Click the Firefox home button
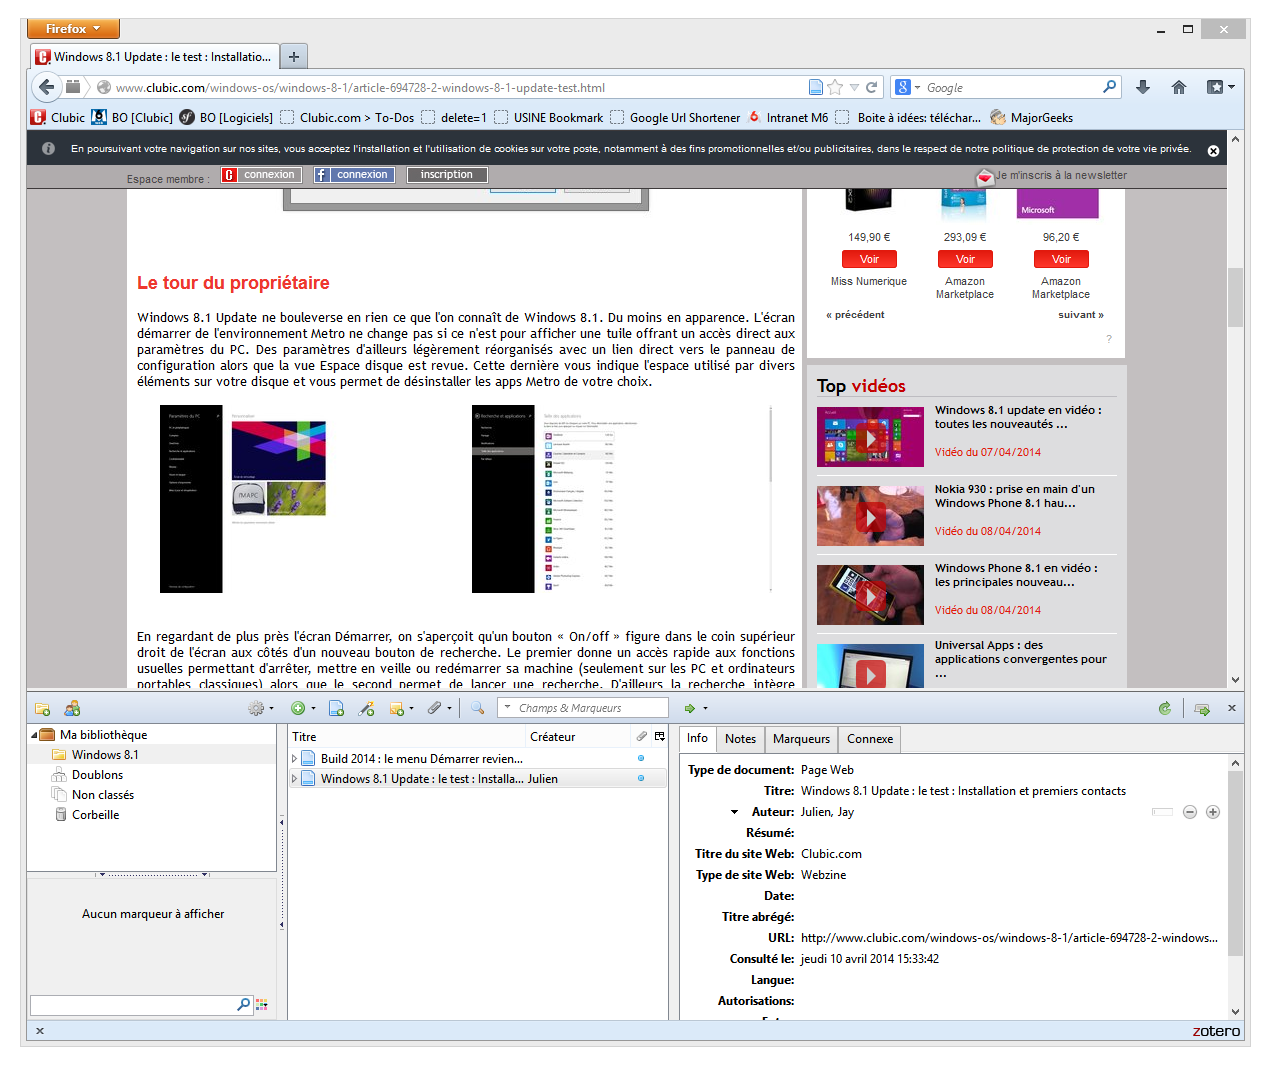 click(1179, 88)
